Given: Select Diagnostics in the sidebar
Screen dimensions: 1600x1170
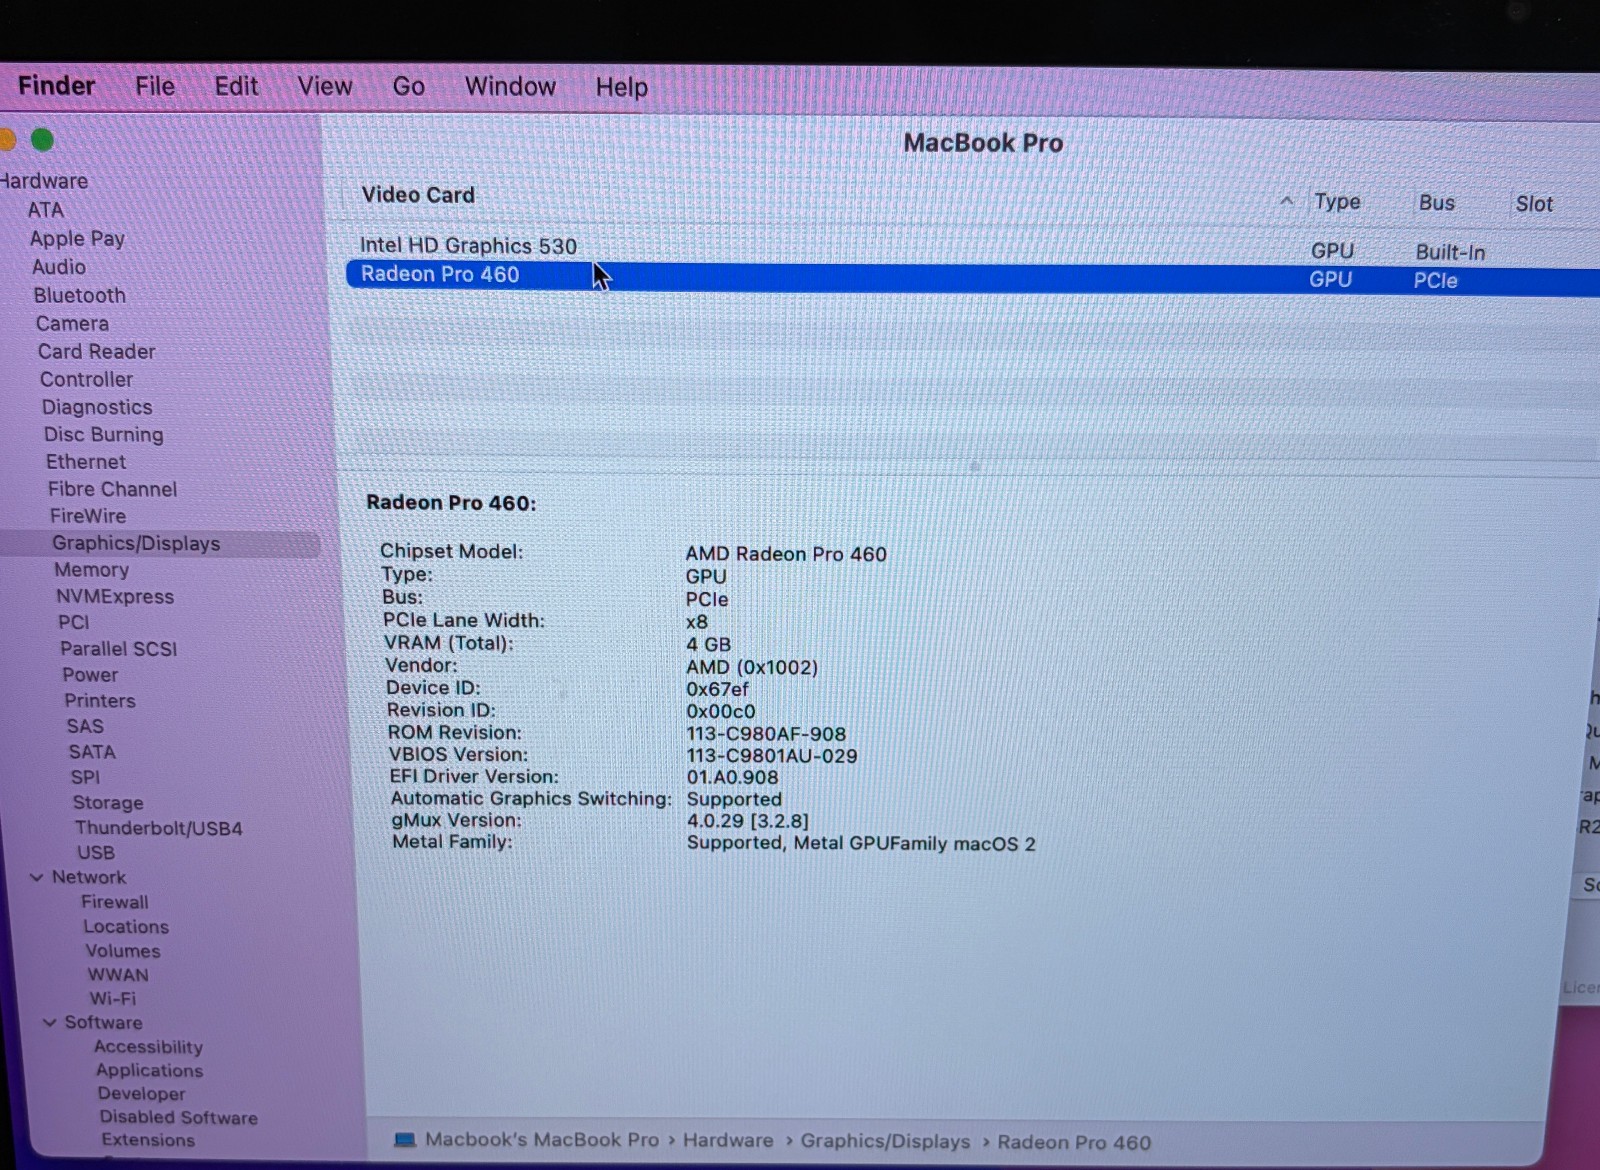Looking at the screenshot, I should coord(97,407).
